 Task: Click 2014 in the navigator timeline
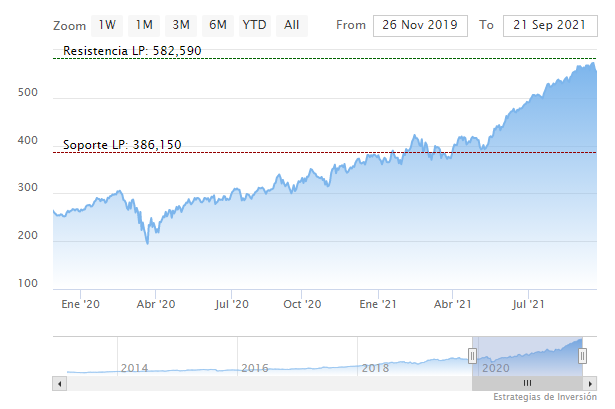[x=134, y=368]
